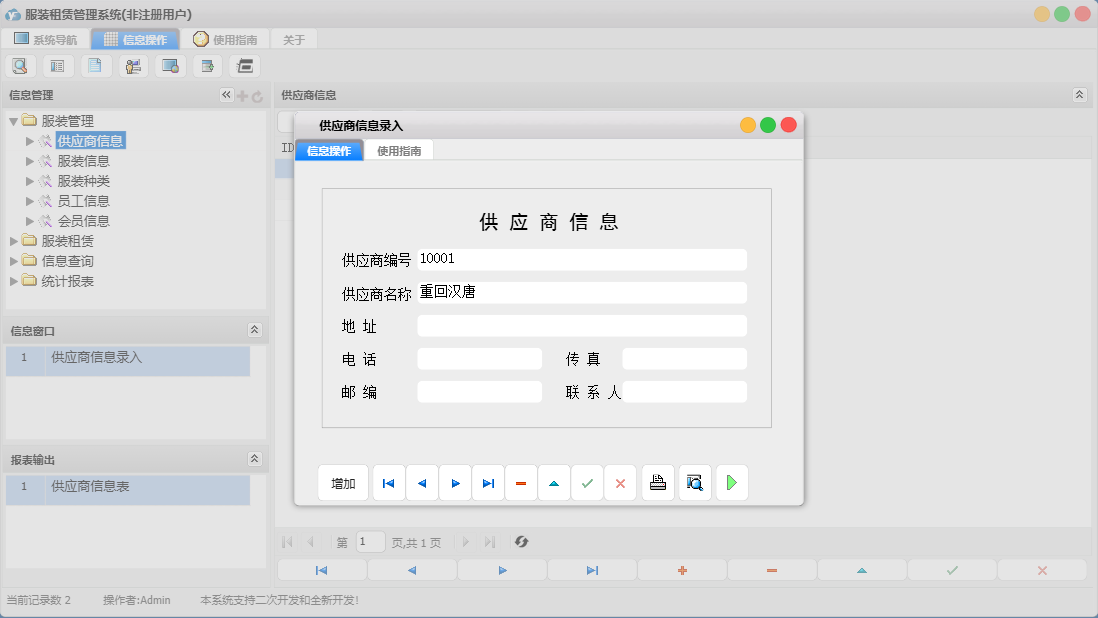This screenshot has height=618, width=1098.
Task: Collapse the 信息管理 sidebar panel
Action: (226, 95)
